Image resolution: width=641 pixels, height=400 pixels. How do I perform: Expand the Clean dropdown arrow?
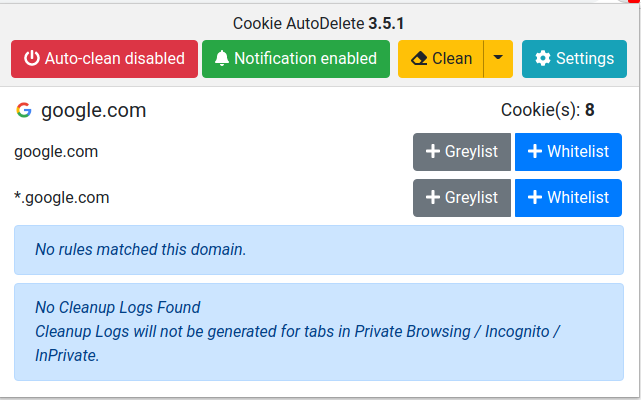click(x=498, y=59)
